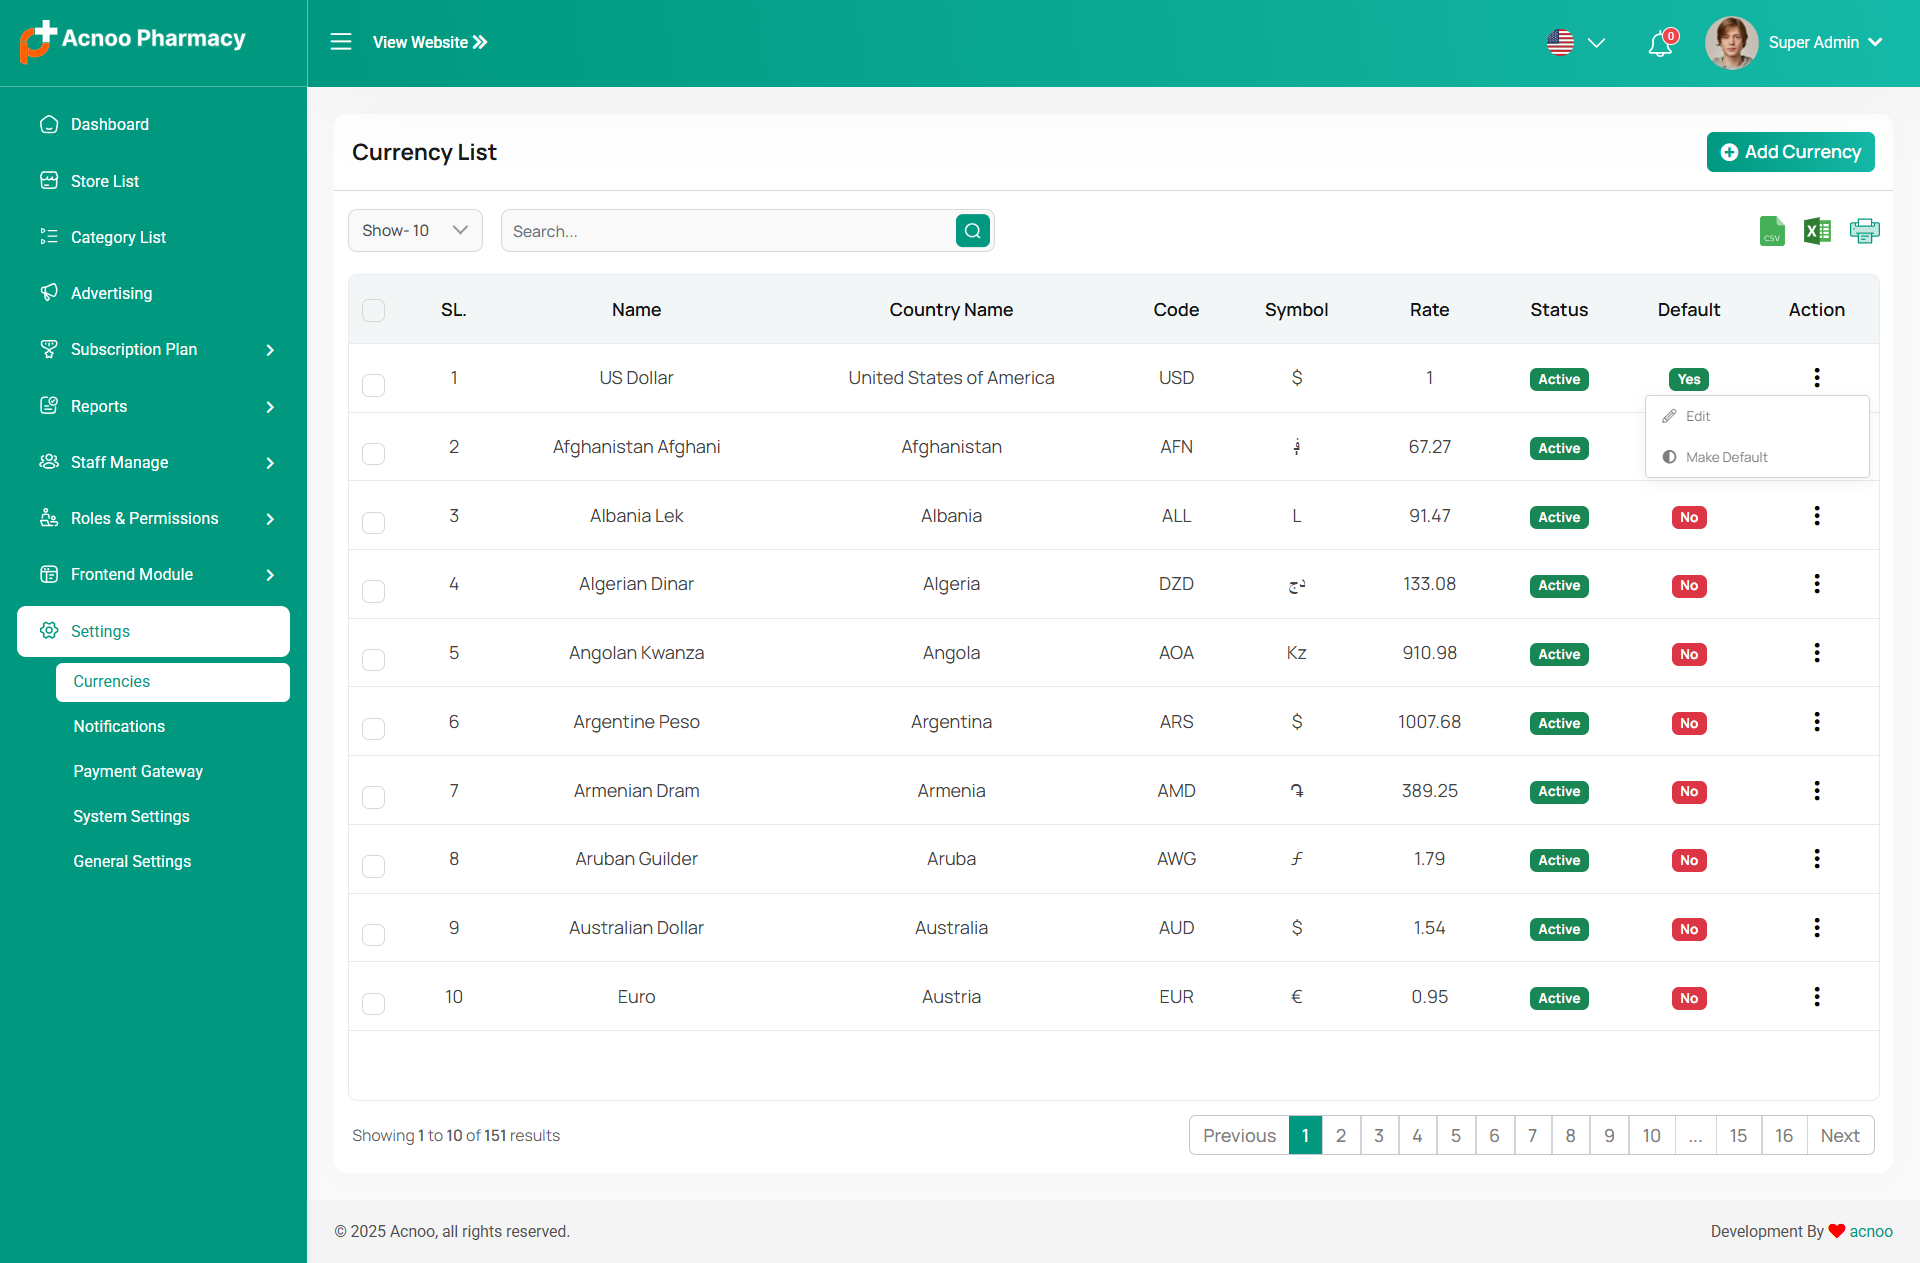The width and height of the screenshot is (1920, 1263).
Task: Check the select-all header checkbox
Action: point(373,310)
